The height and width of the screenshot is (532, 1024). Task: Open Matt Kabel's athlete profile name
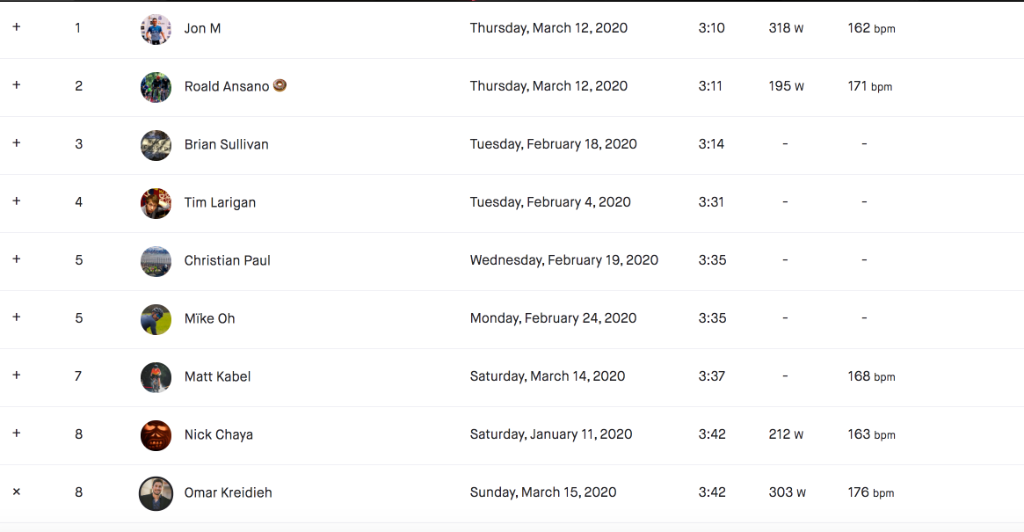click(217, 377)
